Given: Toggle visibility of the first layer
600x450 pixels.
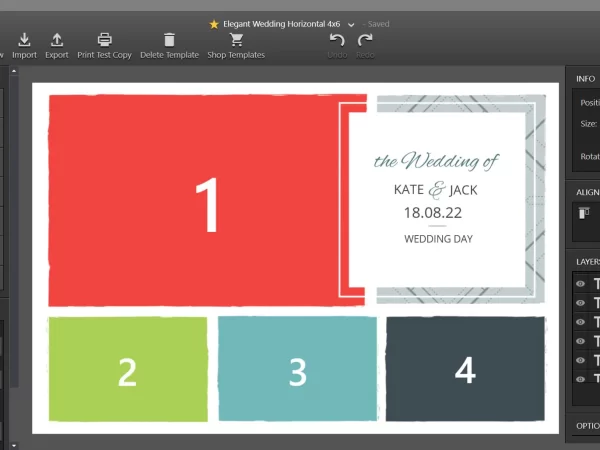Looking at the screenshot, I should coord(580,284).
